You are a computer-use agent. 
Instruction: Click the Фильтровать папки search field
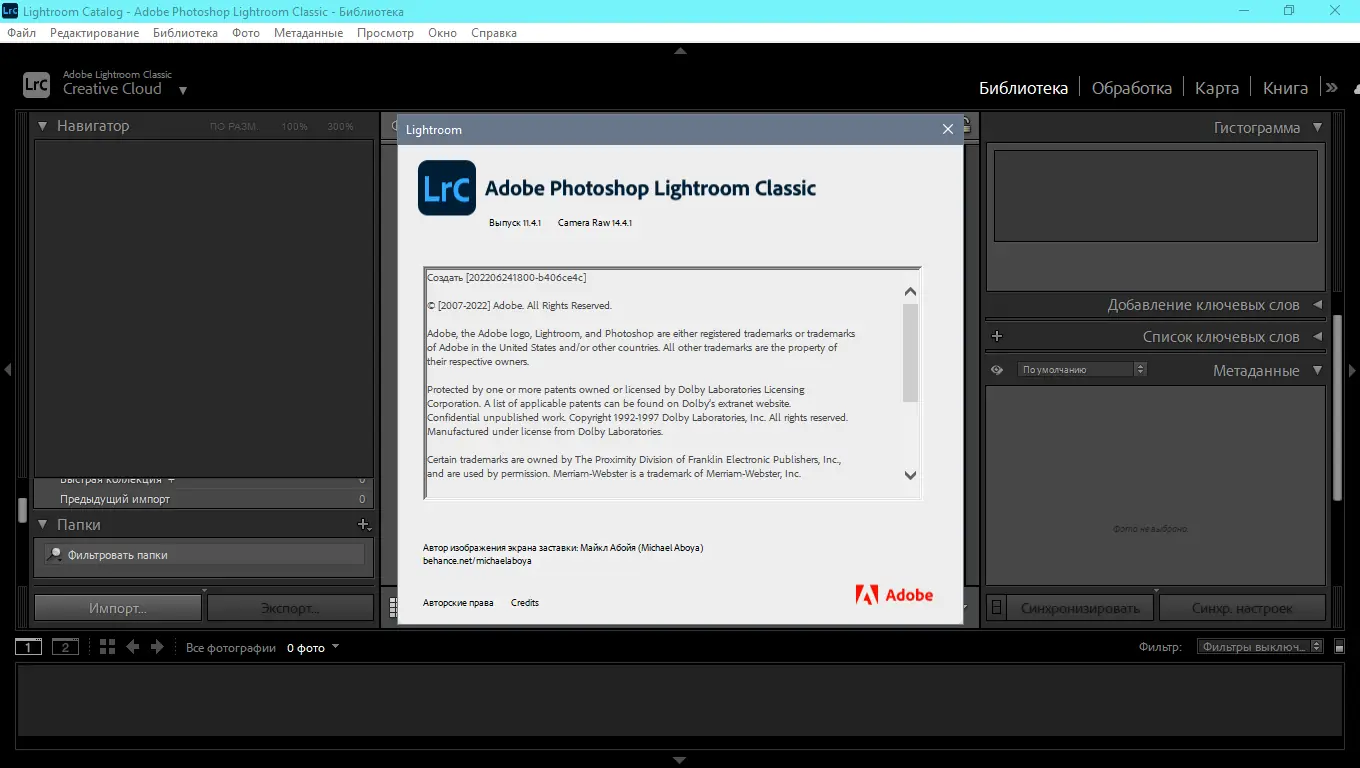(204, 555)
